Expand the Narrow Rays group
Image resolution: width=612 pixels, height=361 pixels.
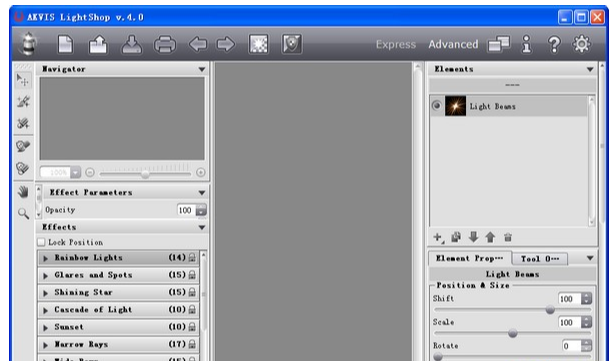(46, 345)
